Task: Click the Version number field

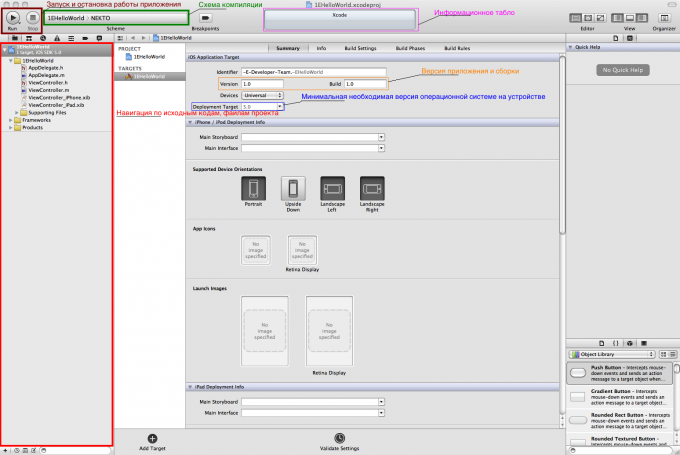Action: tap(262, 84)
